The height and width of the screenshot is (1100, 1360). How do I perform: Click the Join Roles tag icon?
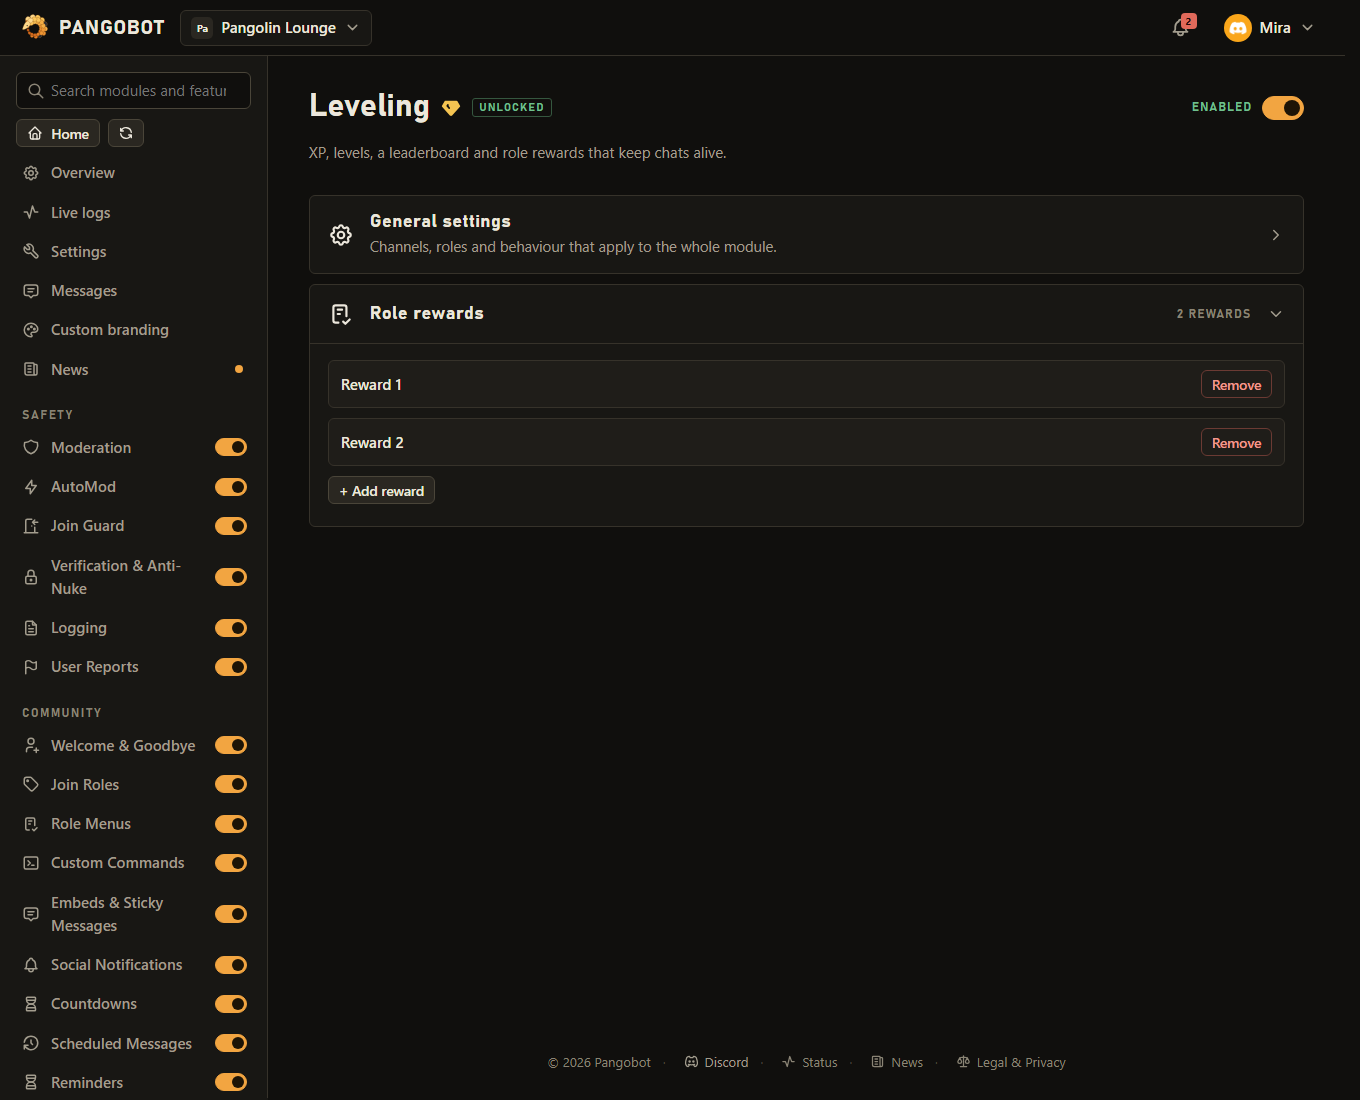pos(31,784)
